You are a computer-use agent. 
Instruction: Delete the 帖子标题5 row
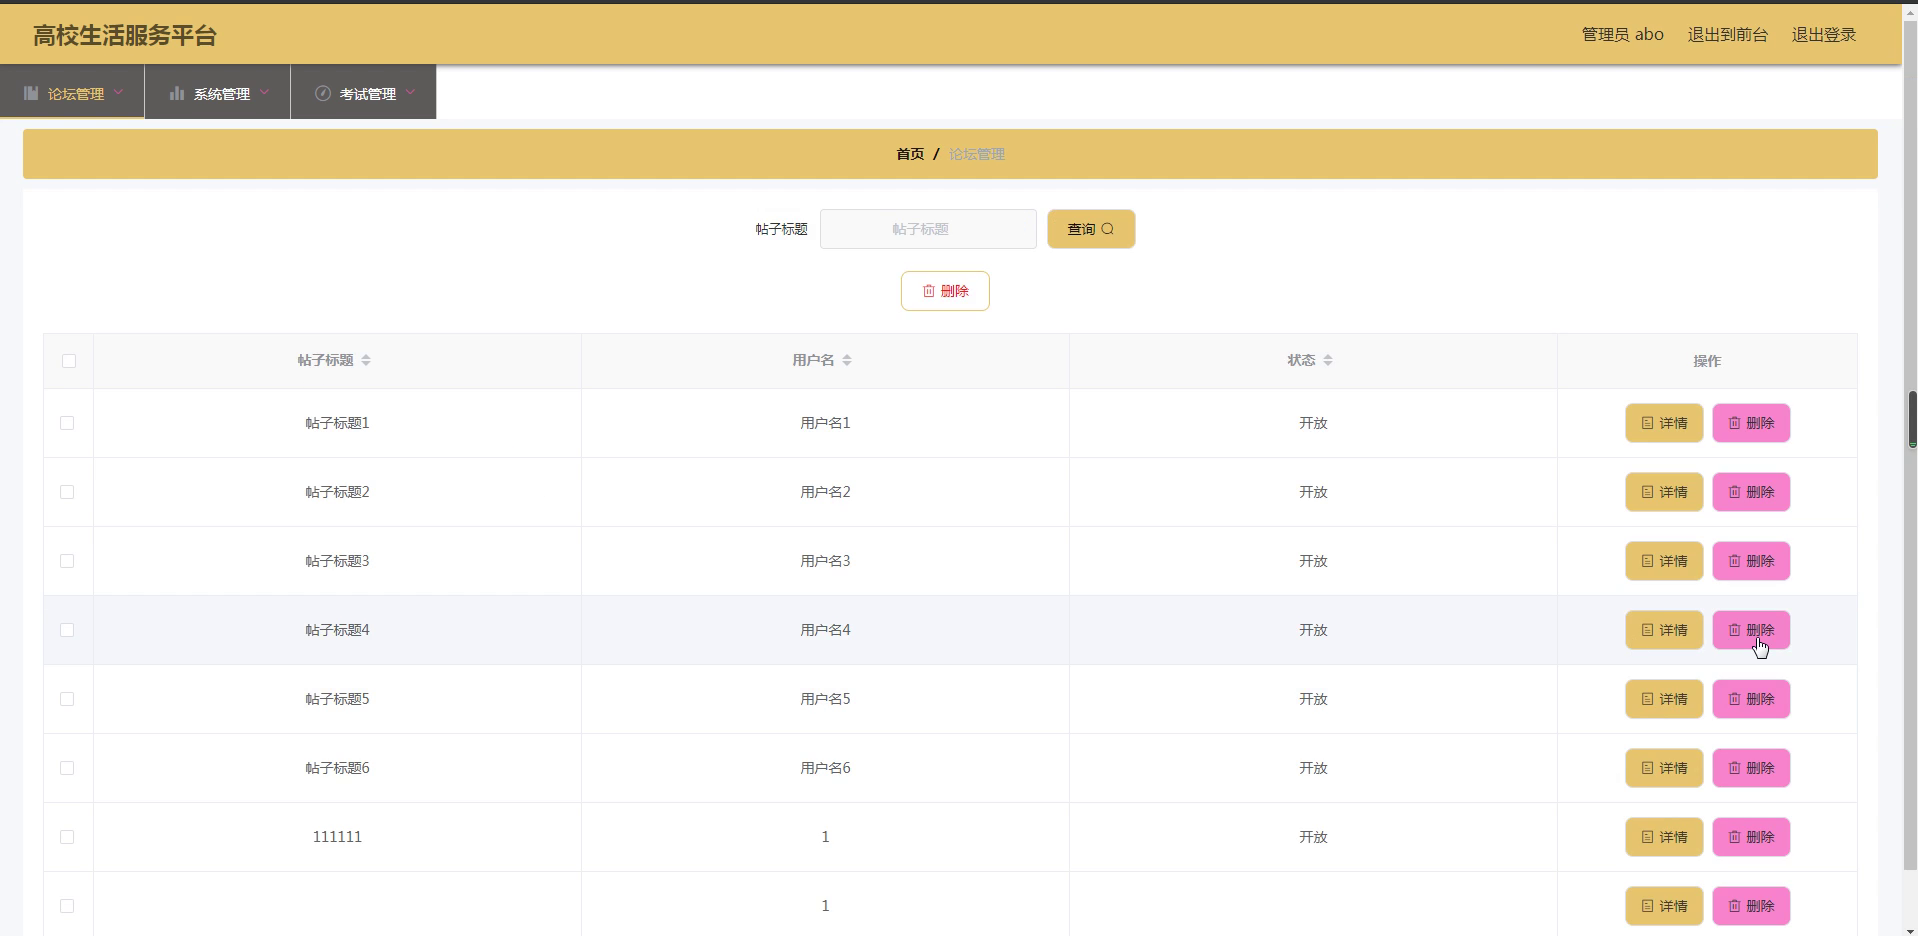[1751, 699]
